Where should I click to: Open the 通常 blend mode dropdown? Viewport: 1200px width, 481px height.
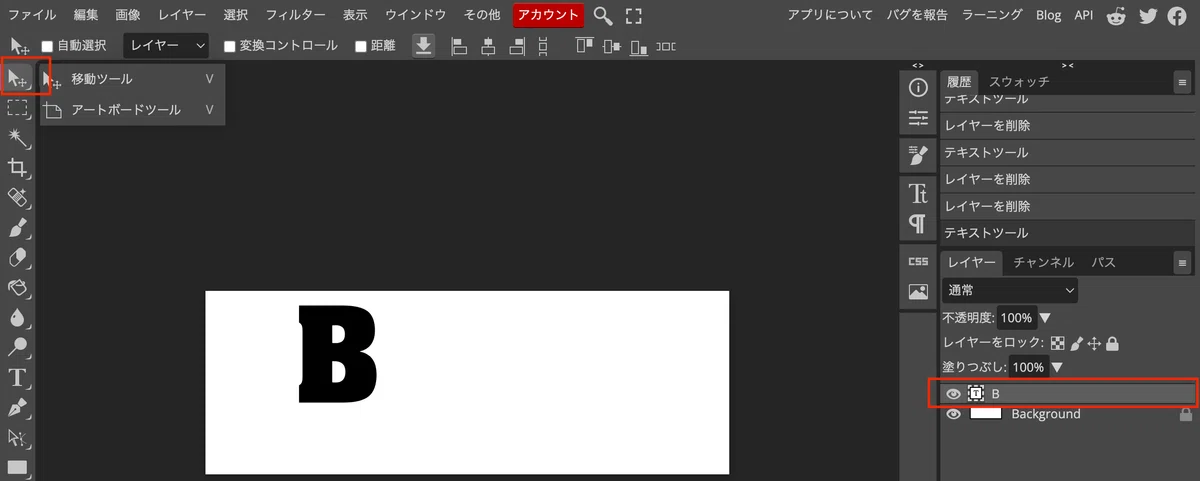click(x=1010, y=290)
